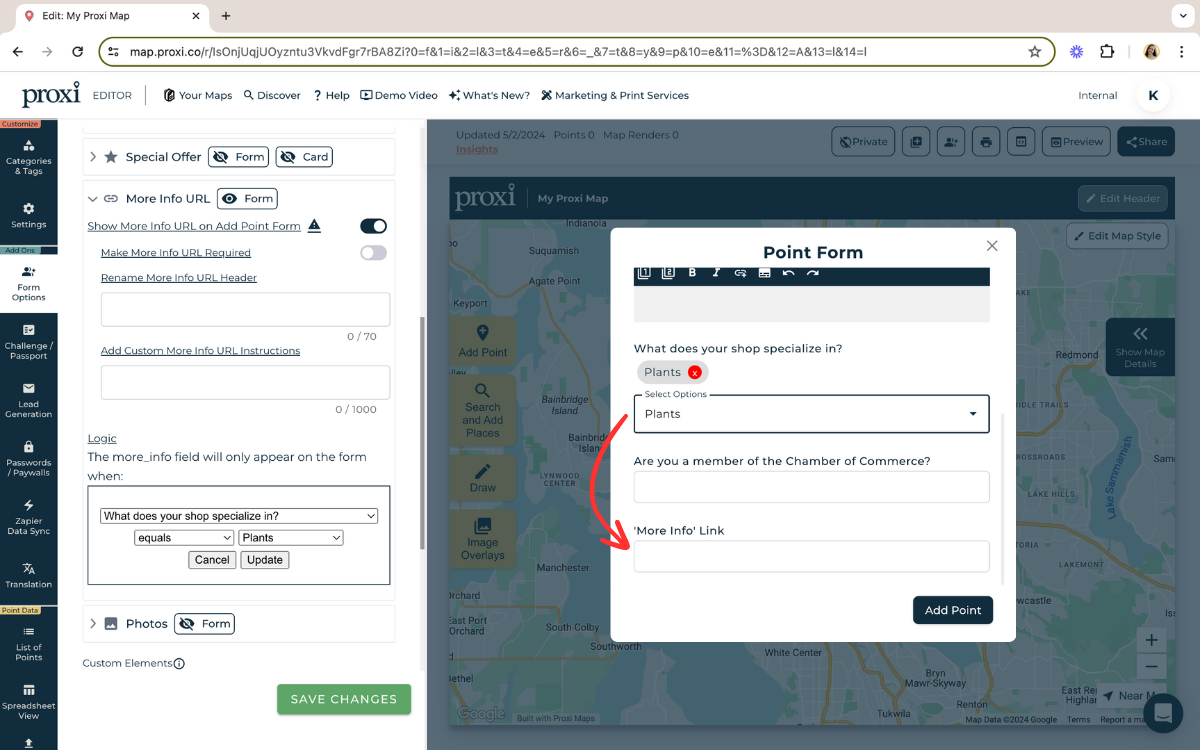The width and height of the screenshot is (1200, 750).
Task: Open List of Points
Action: coord(28,643)
